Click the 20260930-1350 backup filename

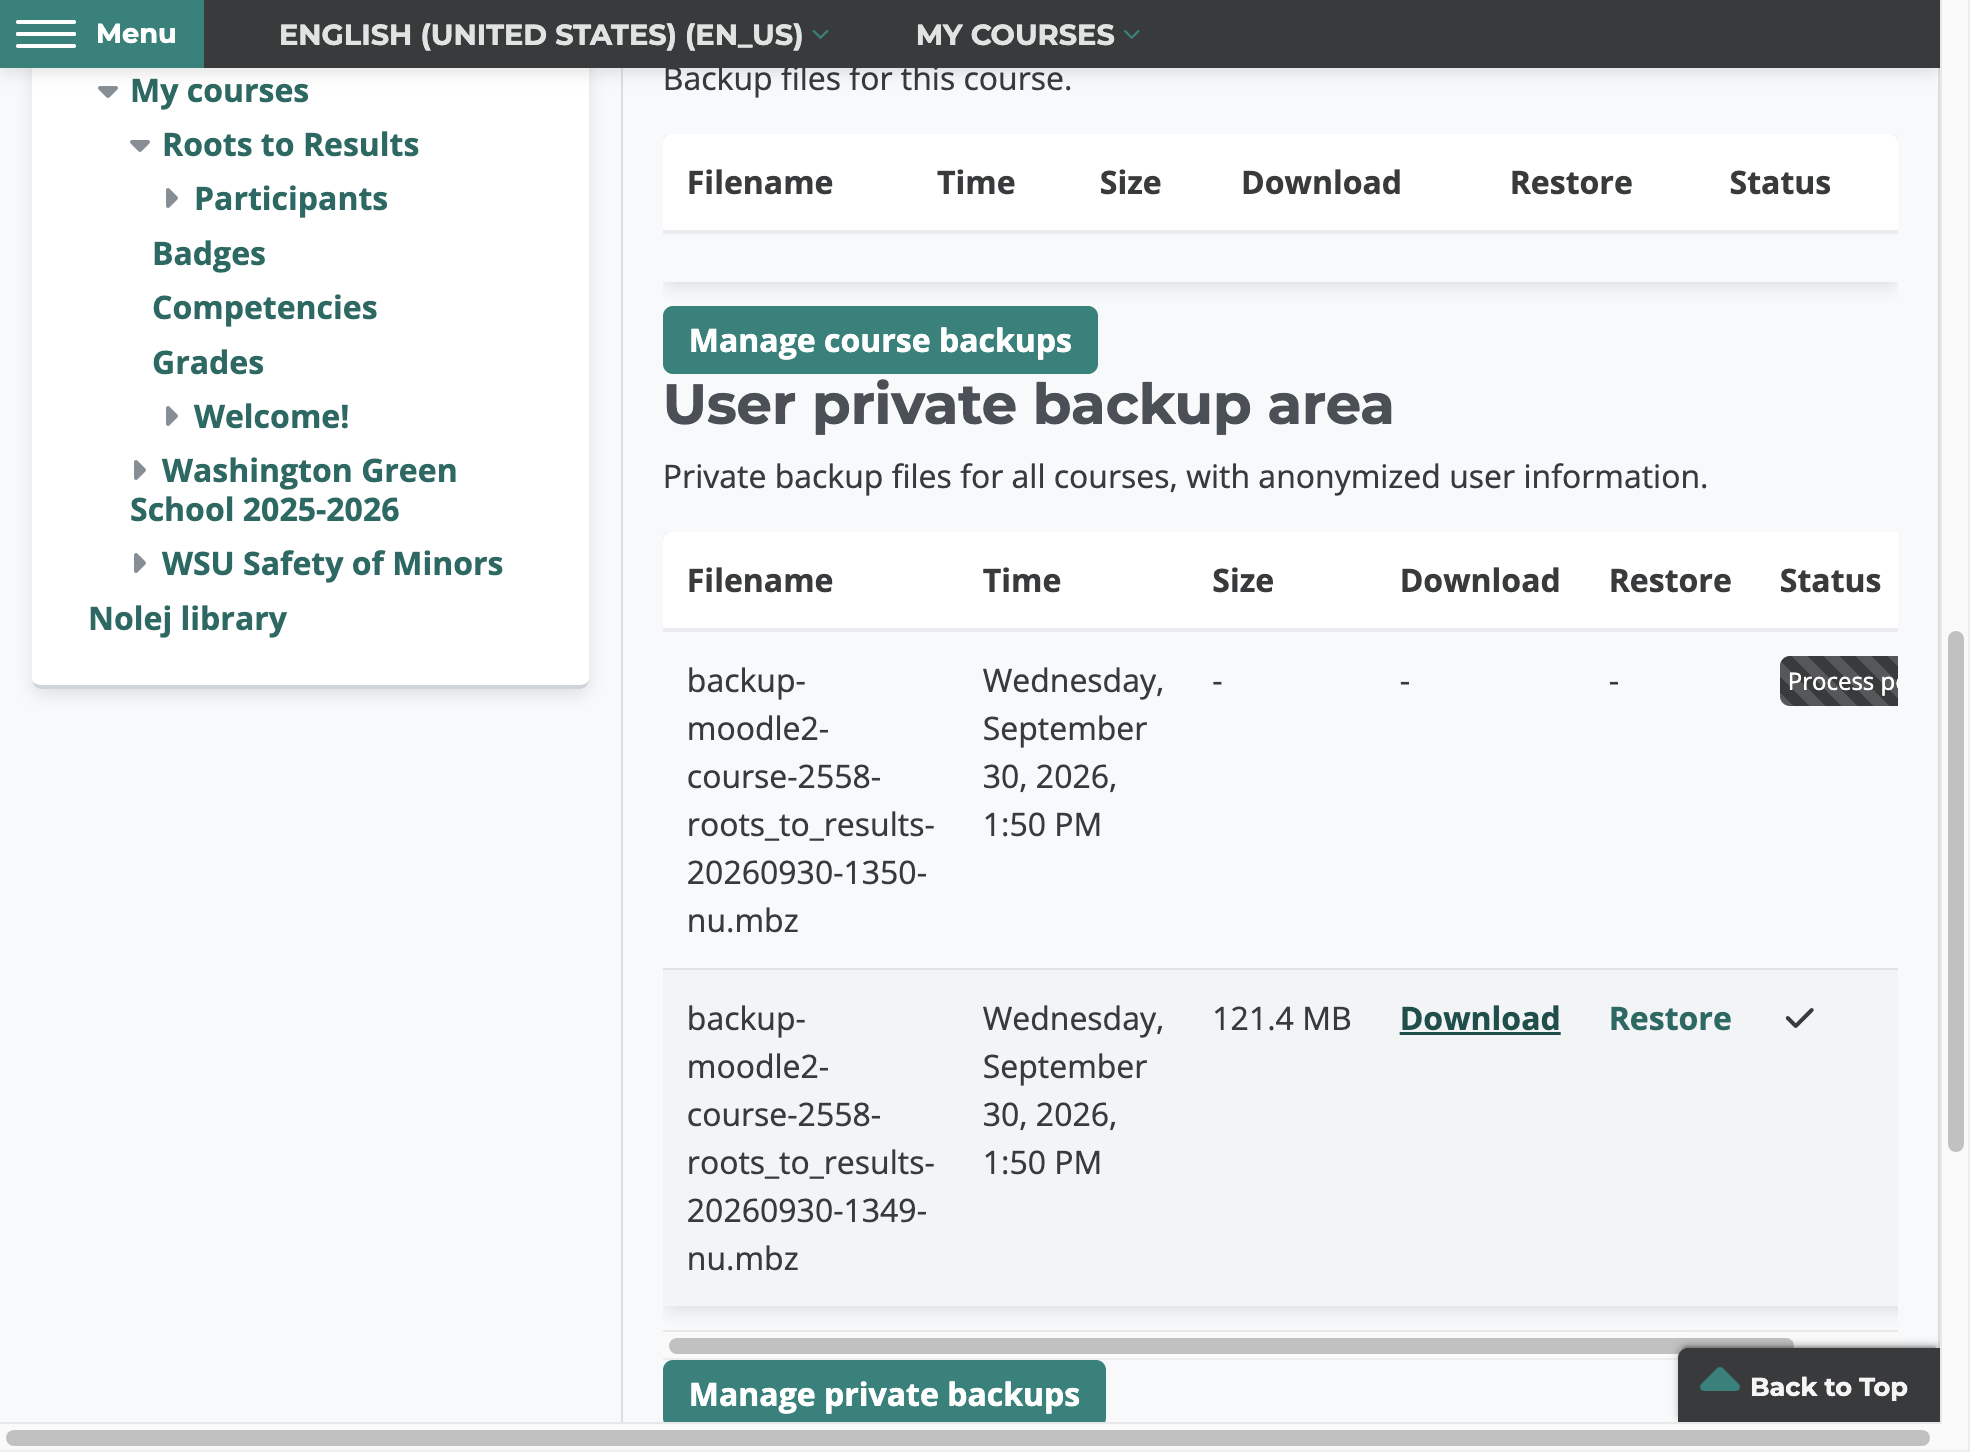coord(810,800)
